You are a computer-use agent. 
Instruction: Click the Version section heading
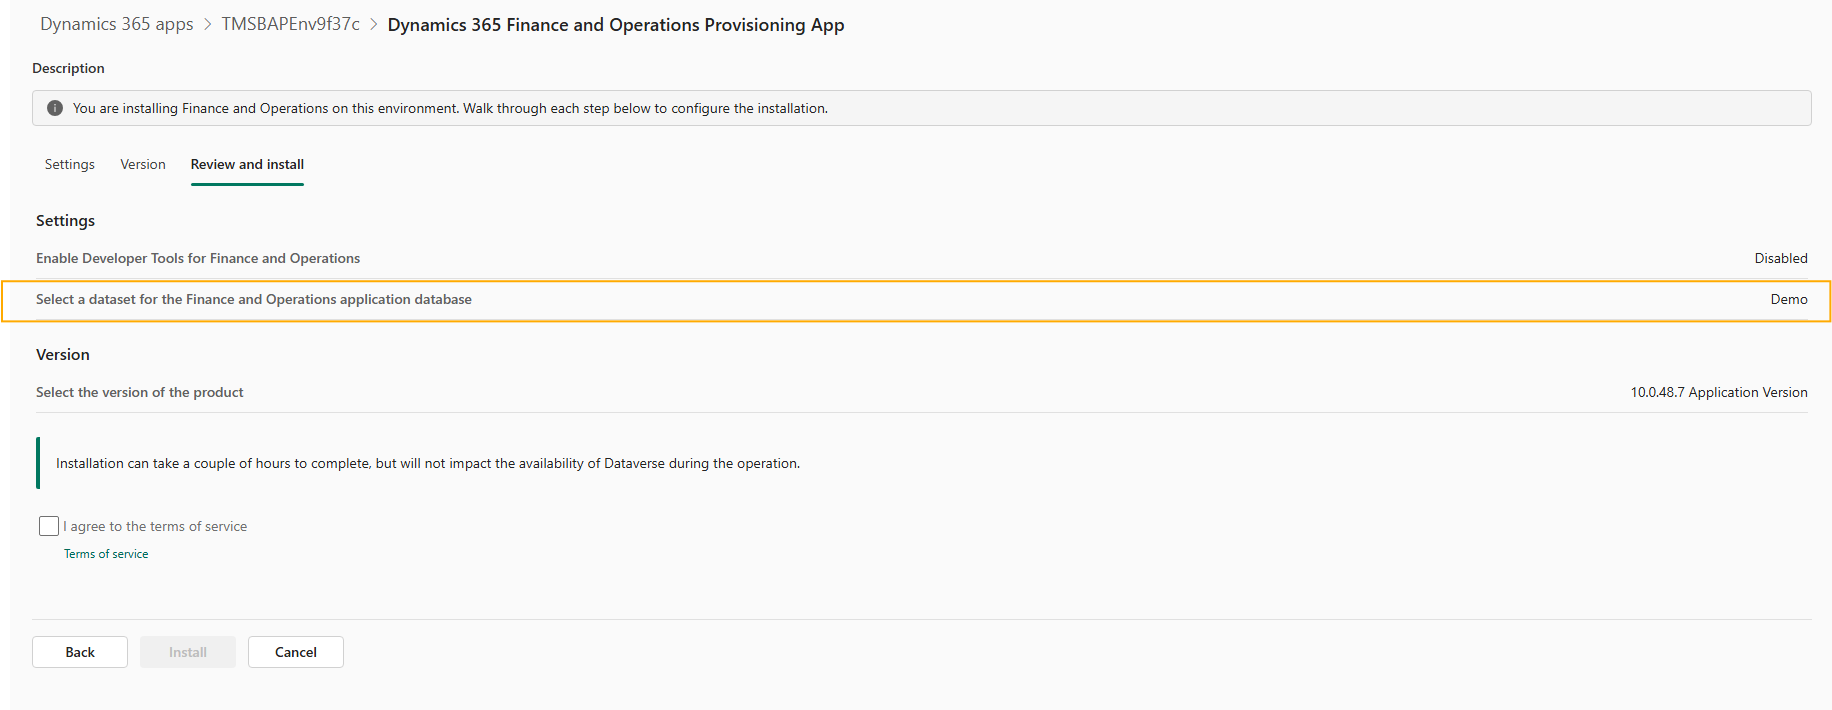pyautogui.click(x=63, y=355)
